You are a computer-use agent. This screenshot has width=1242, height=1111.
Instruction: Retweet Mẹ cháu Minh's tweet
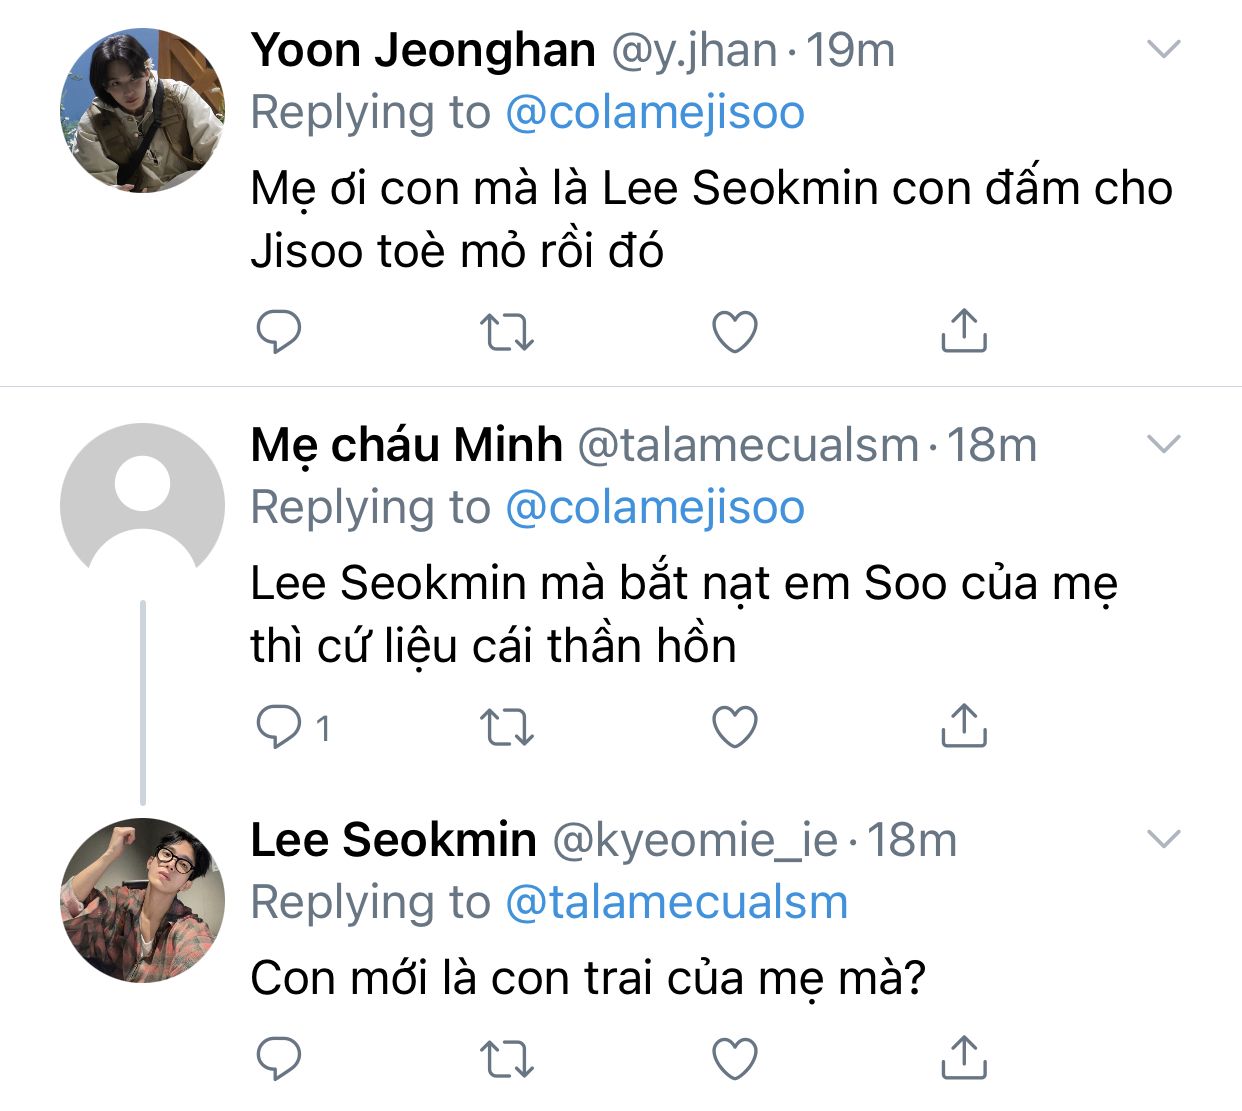coord(507,727)
